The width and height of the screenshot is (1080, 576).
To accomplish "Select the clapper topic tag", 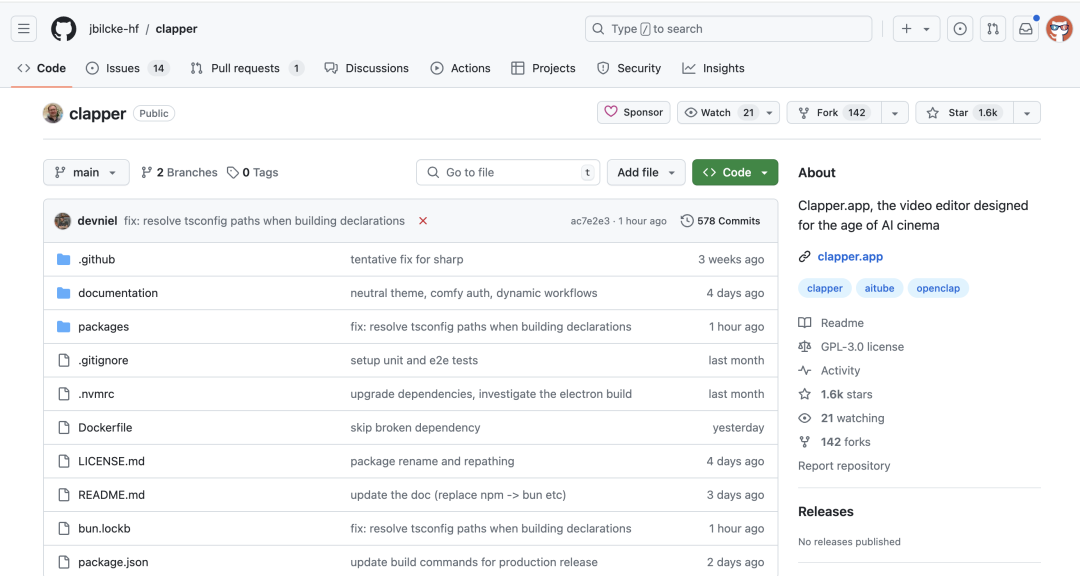I will (824, 288).
